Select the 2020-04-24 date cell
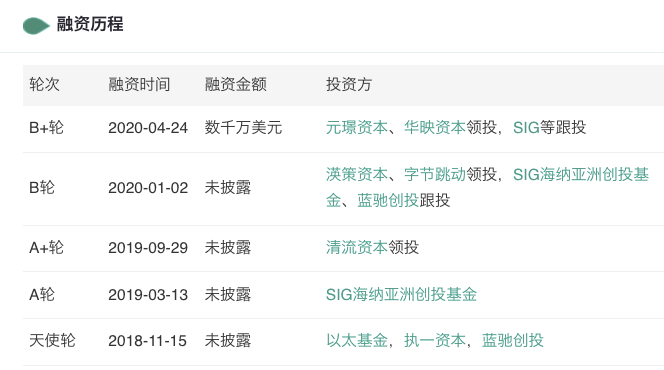Screen dimensions: 664x370 pos(148,128)
